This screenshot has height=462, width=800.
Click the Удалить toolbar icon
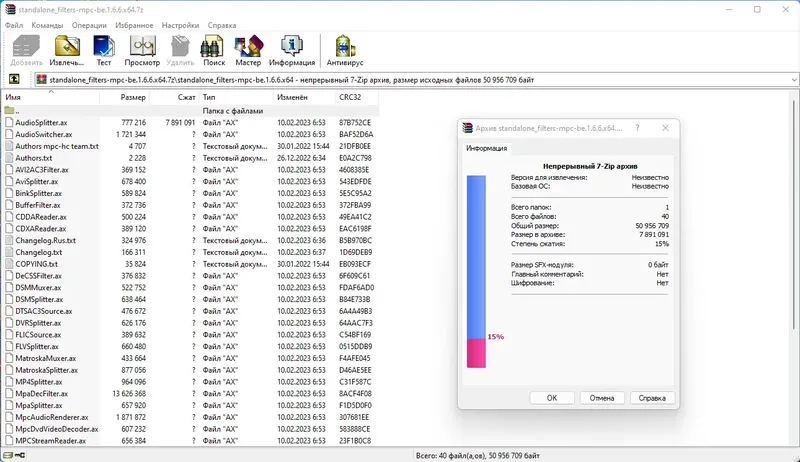tap(180, 50)
